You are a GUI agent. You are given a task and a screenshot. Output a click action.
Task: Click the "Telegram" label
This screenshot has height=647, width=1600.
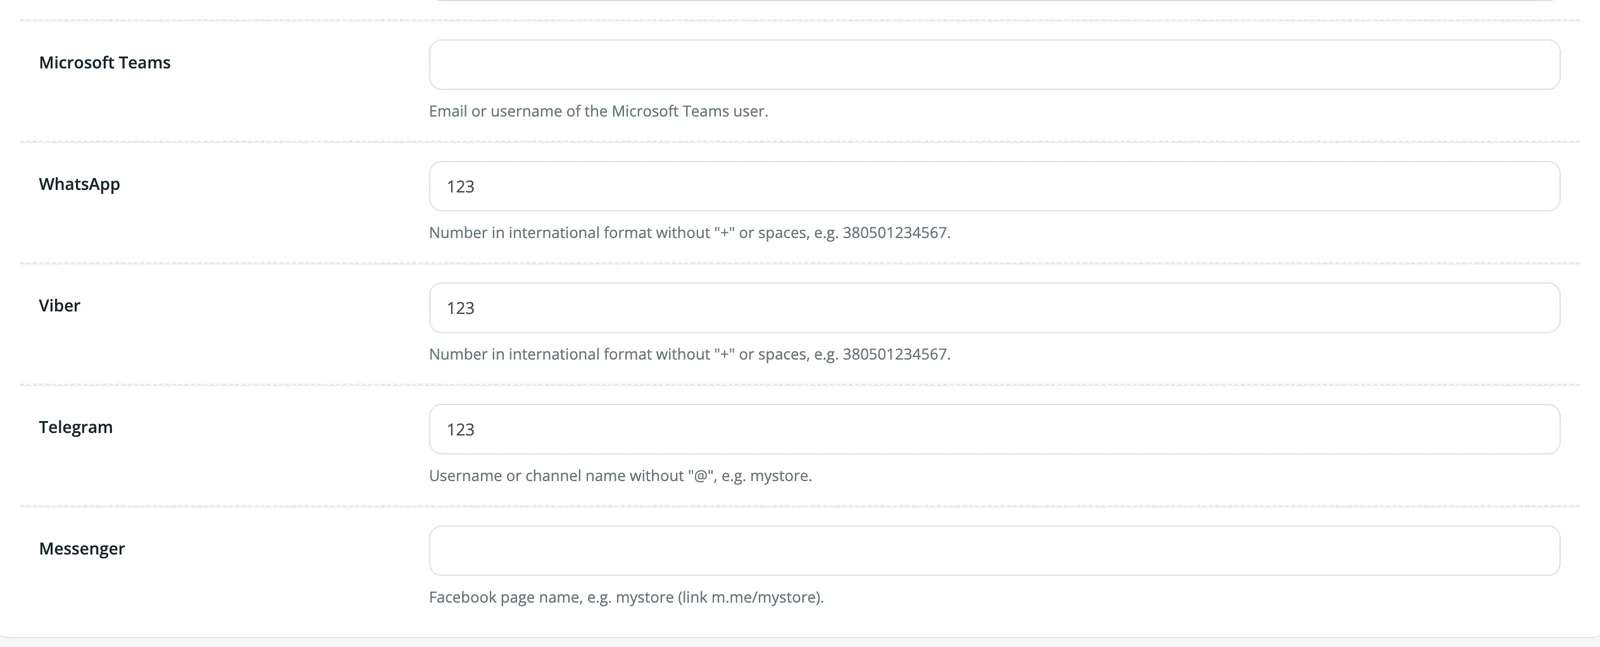[76, 427]
